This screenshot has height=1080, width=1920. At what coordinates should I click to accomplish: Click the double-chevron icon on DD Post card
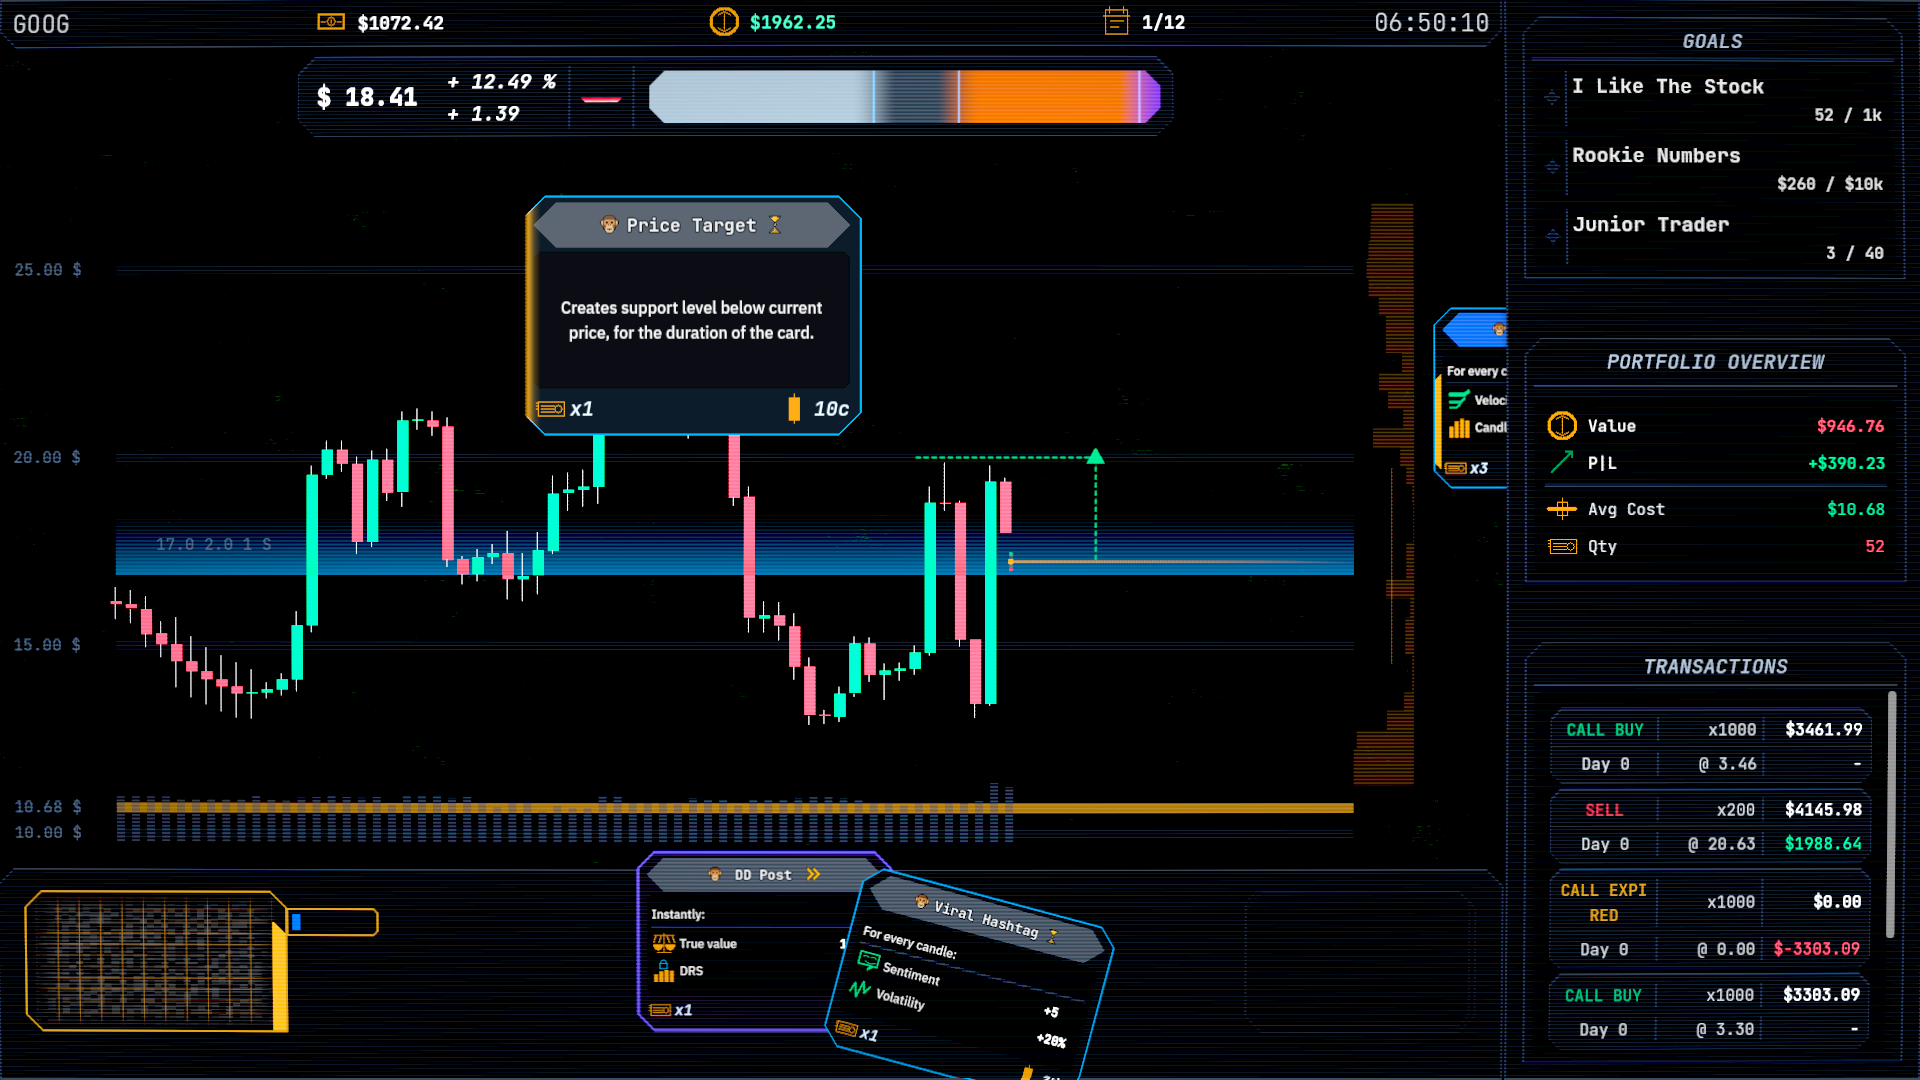coord(814,874)
